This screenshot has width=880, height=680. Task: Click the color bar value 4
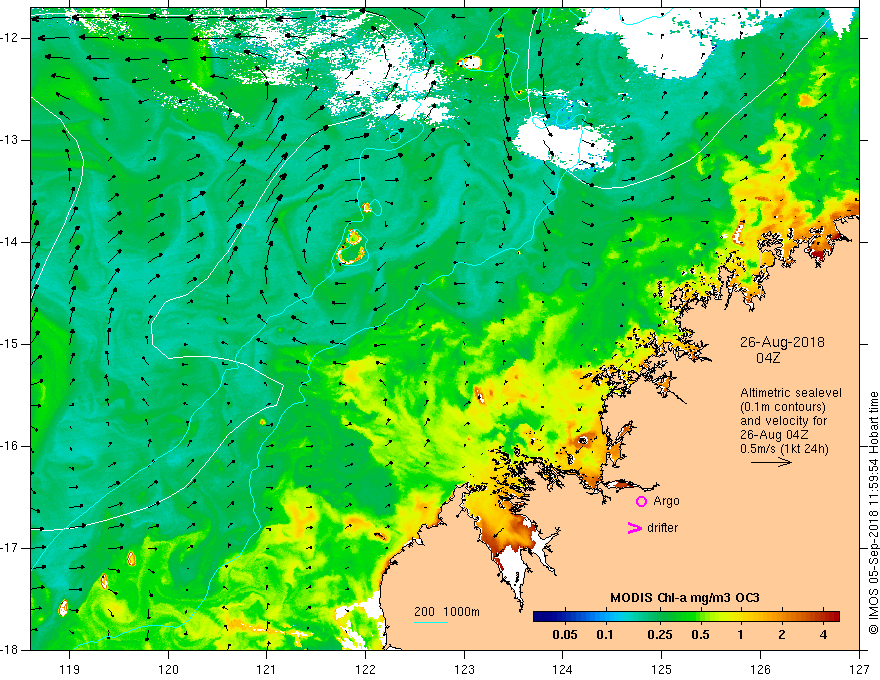coord(823,635)
